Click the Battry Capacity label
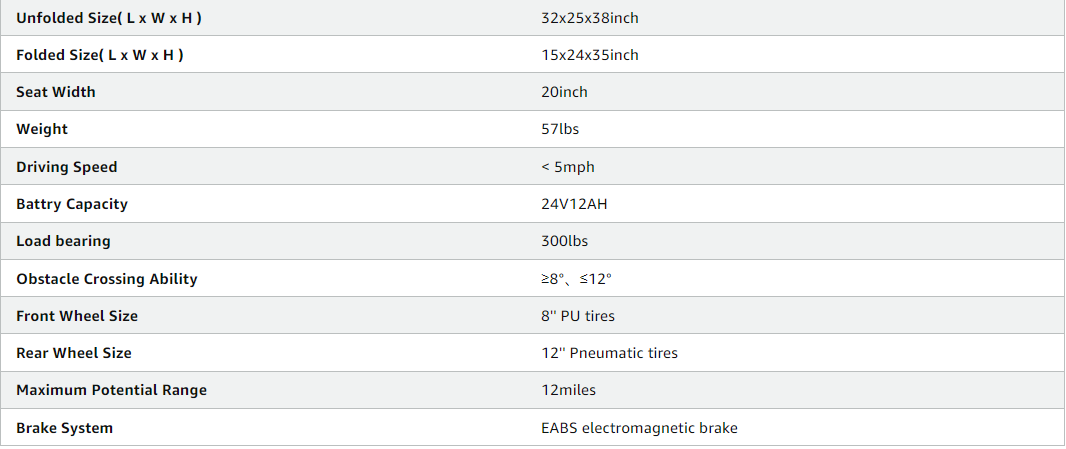The width and height of the screenshot is (1066, 449). click(x=72, y=204)
